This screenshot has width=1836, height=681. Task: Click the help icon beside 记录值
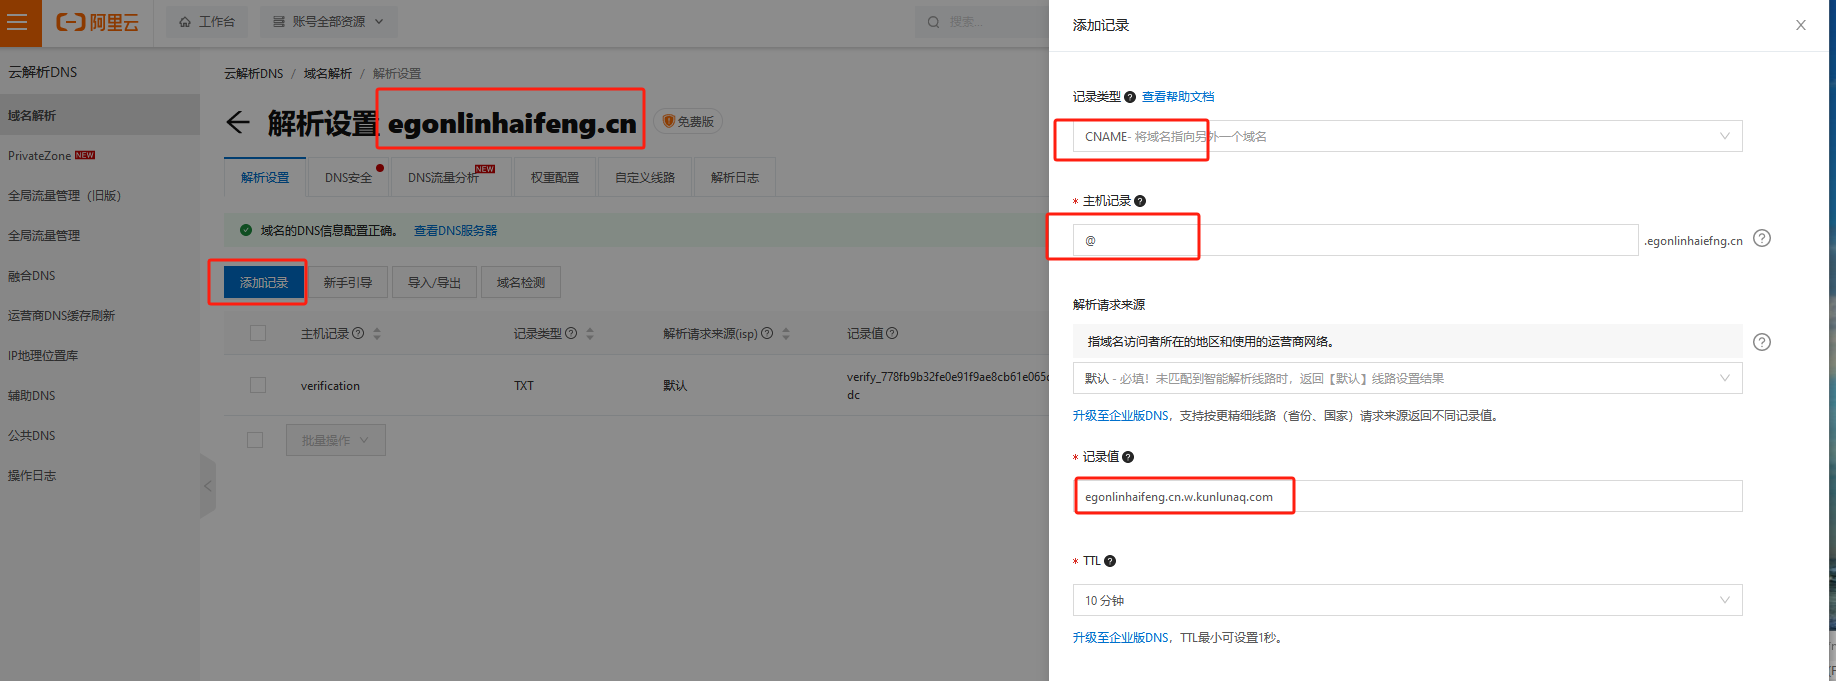1128,457
